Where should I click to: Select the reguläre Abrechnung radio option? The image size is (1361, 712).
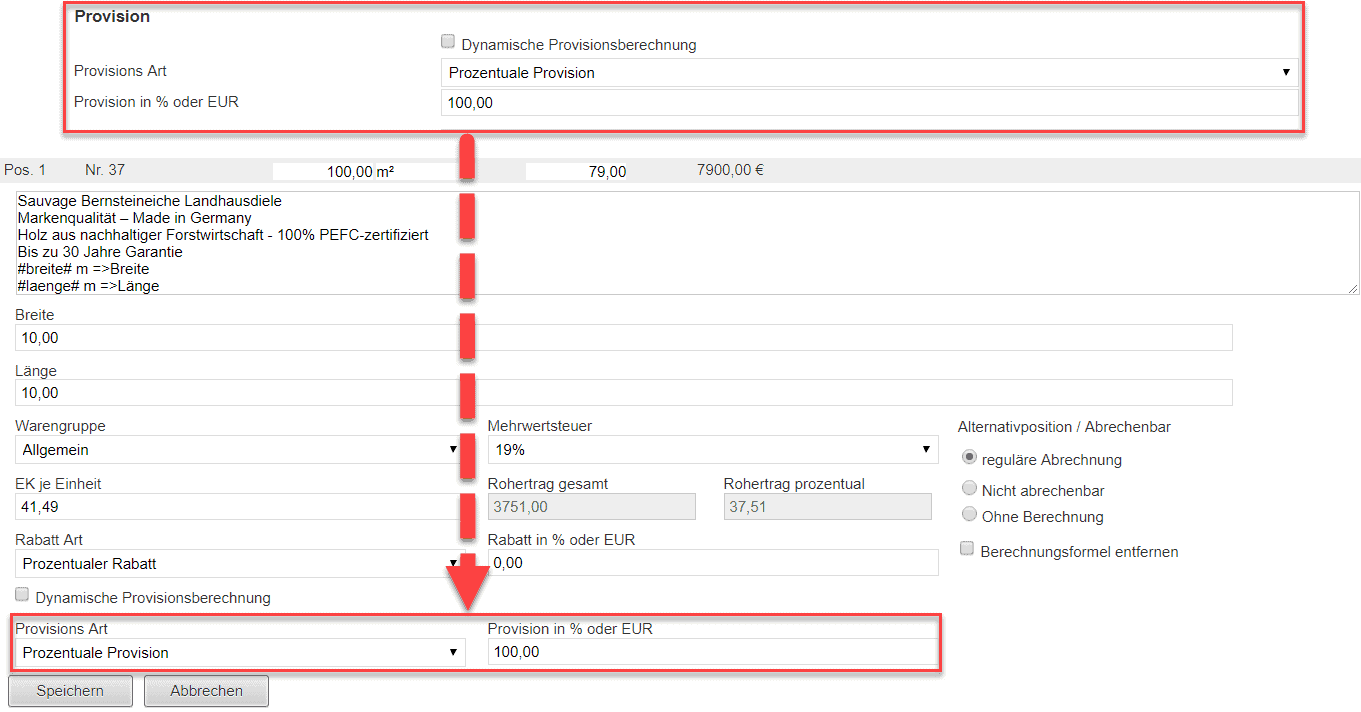pyautogui.click(x=968, y=458)
